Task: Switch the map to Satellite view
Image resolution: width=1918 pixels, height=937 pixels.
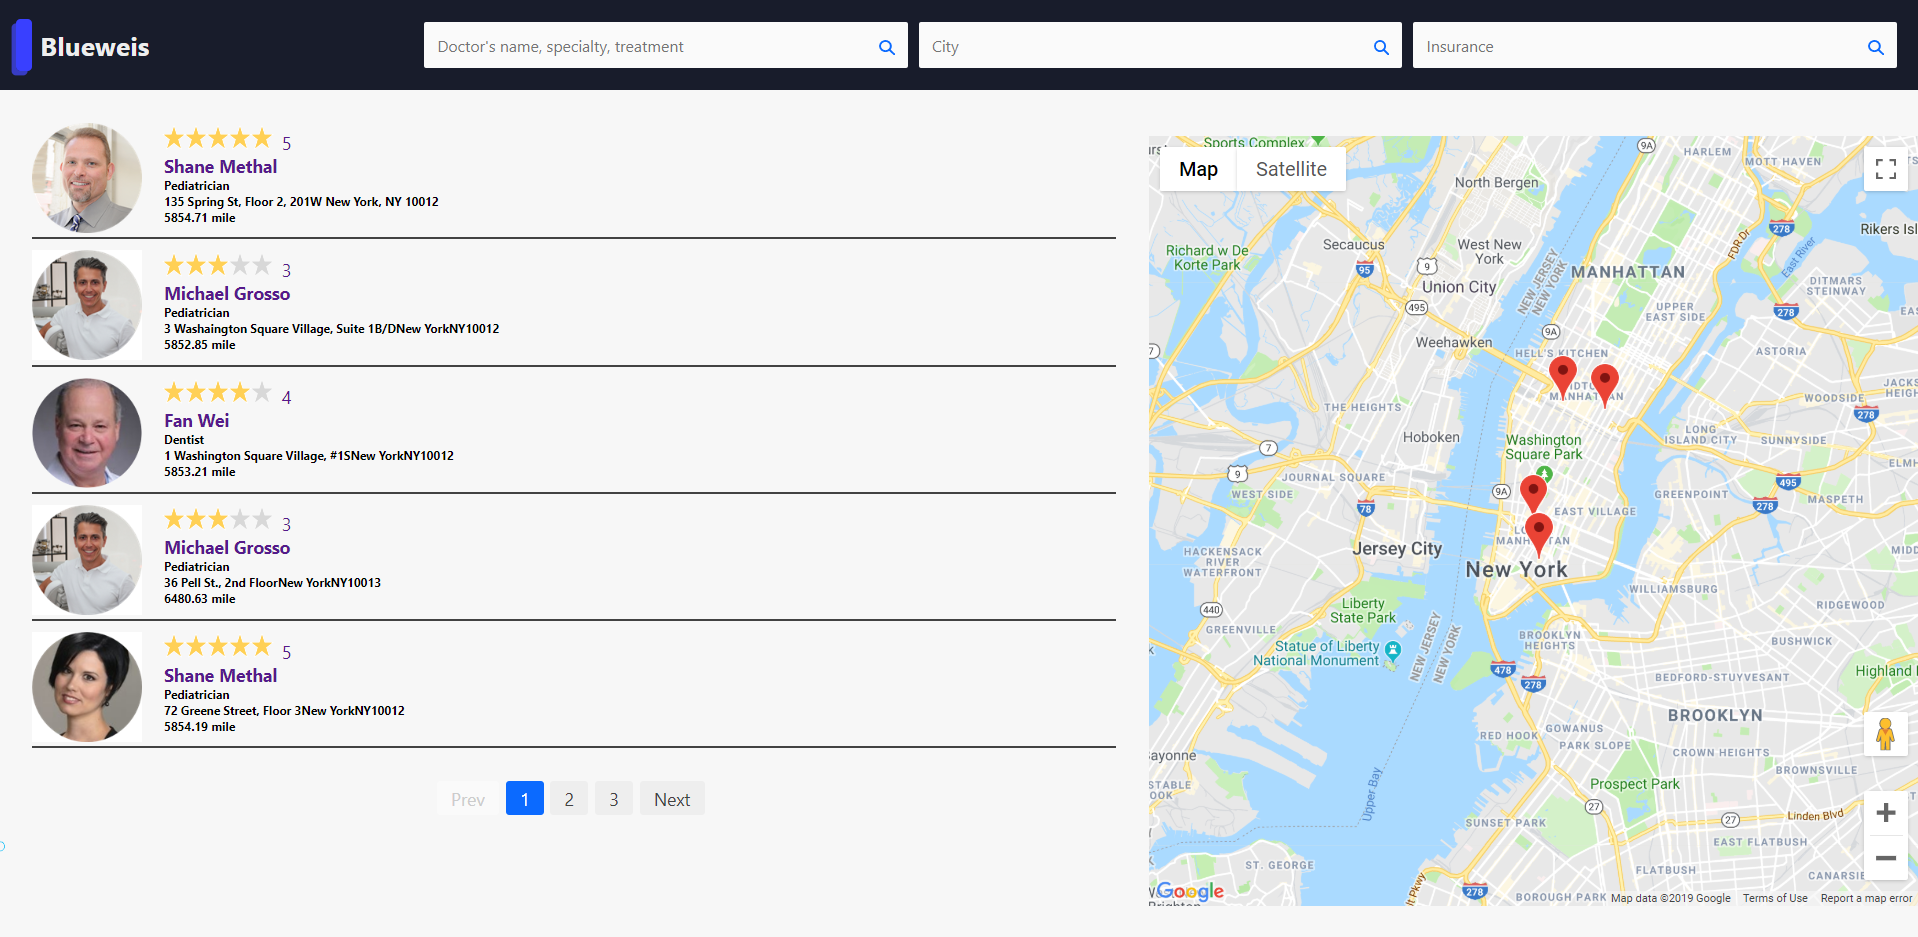Action: point(1290,169)
